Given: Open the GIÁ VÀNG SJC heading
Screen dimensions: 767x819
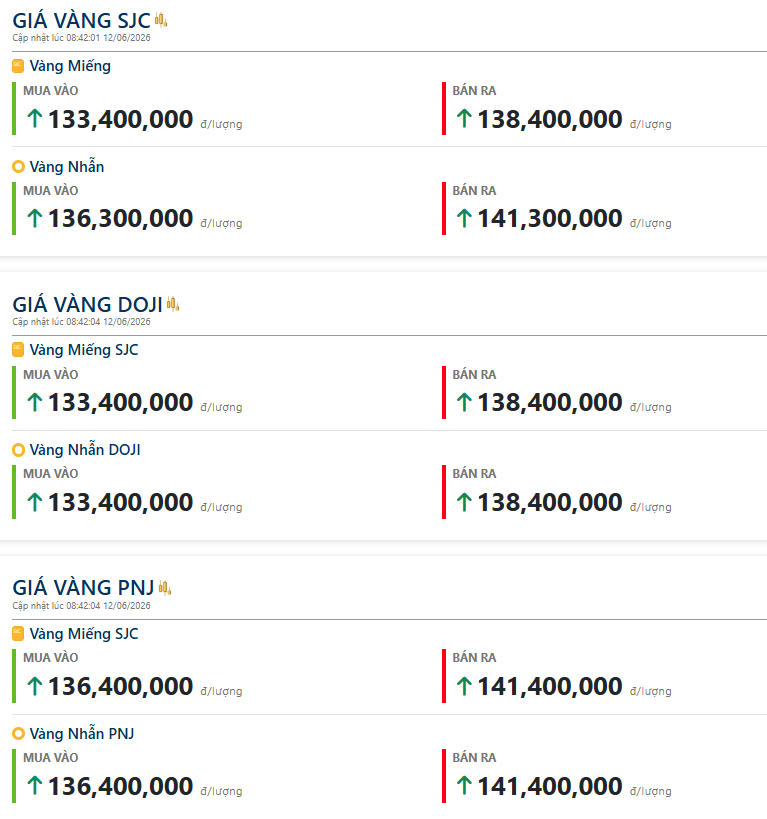Looking at the screenshot, I should tap(82, 20).
